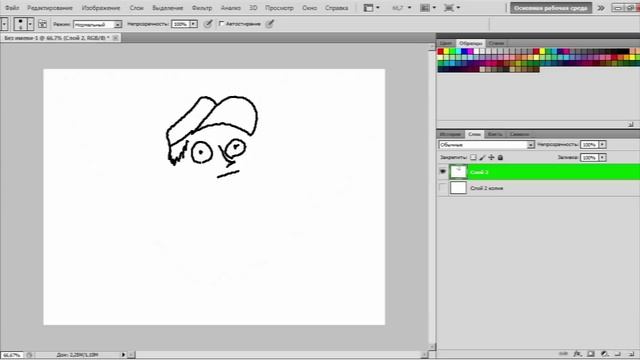640x360 pixels.
Task: Open the Изображение menu
Action: coord(101,8)
